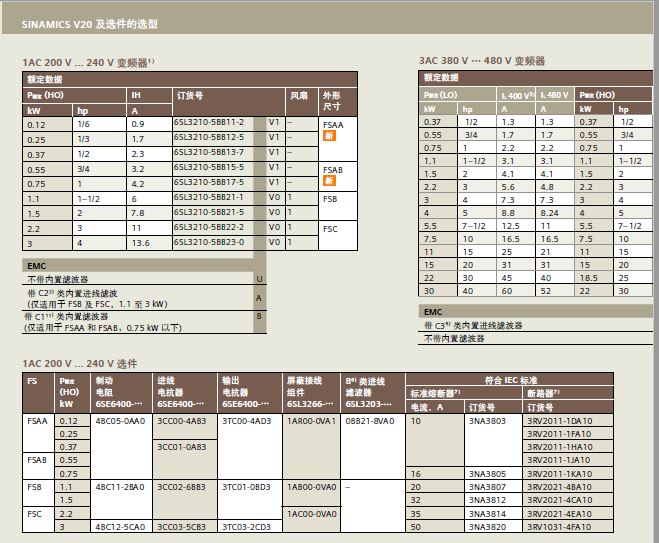Screen dimensions: 659x543
Task: Select line reactor 3CC03-5CB3
Action: click(182, 527)
